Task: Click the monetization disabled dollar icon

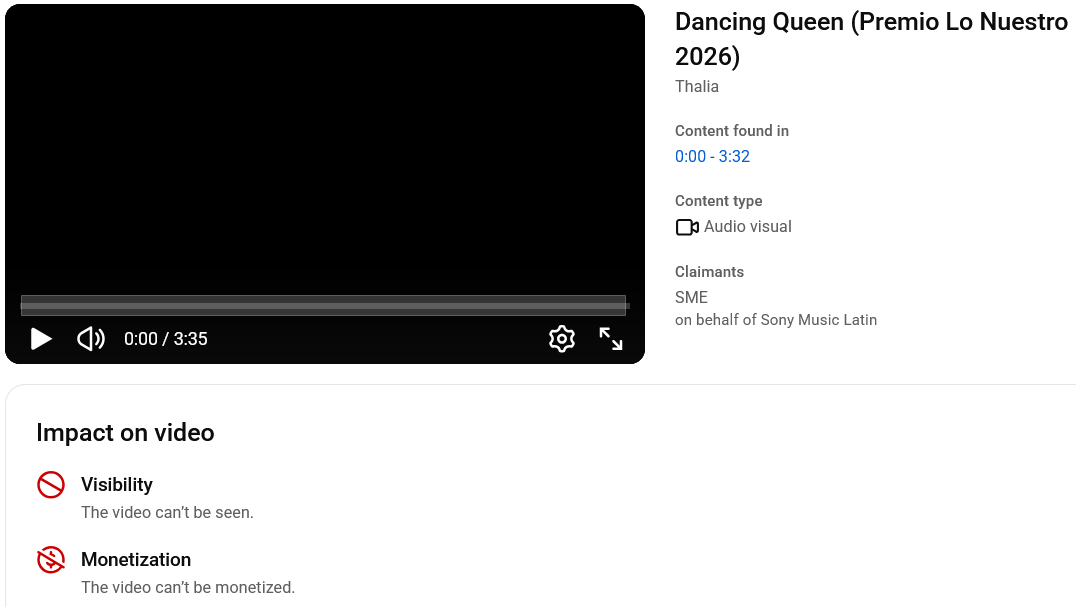Action: [51, 560]
